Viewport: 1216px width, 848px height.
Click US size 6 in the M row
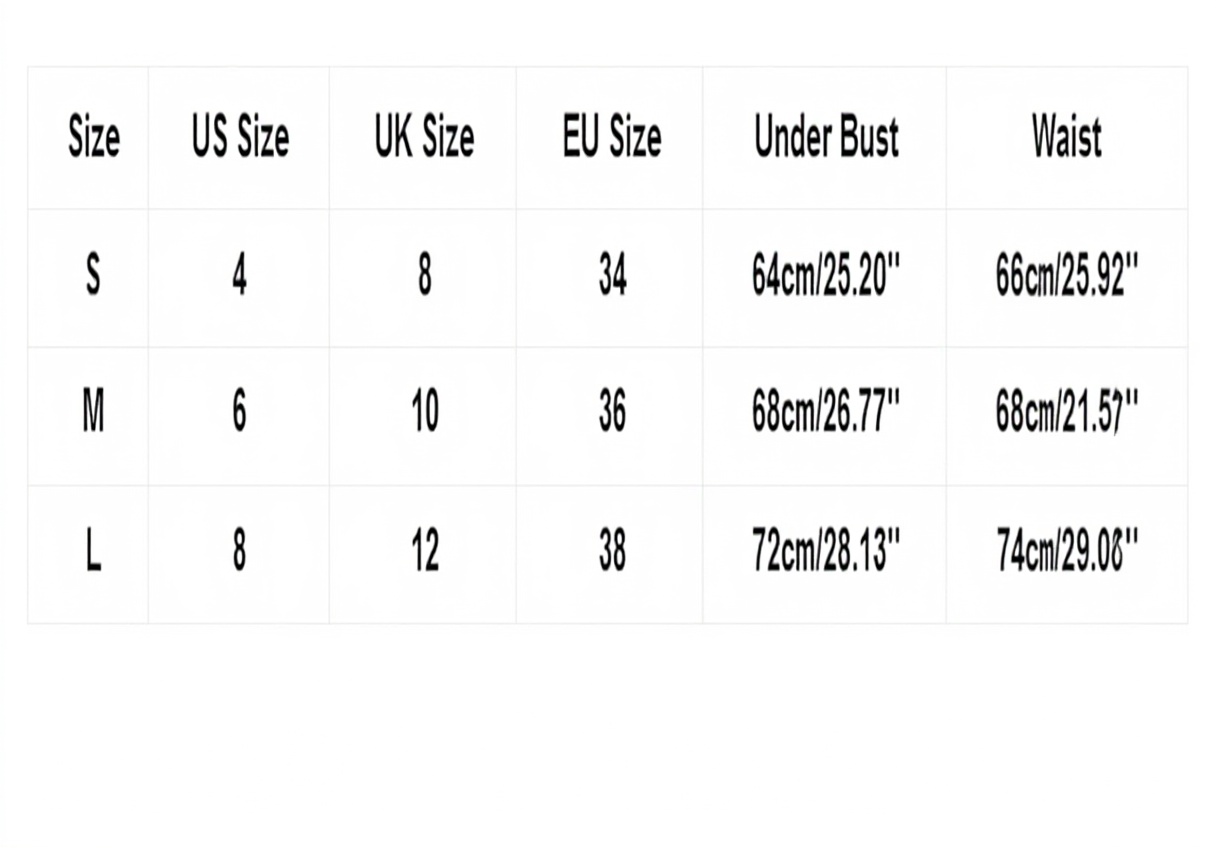240,412
